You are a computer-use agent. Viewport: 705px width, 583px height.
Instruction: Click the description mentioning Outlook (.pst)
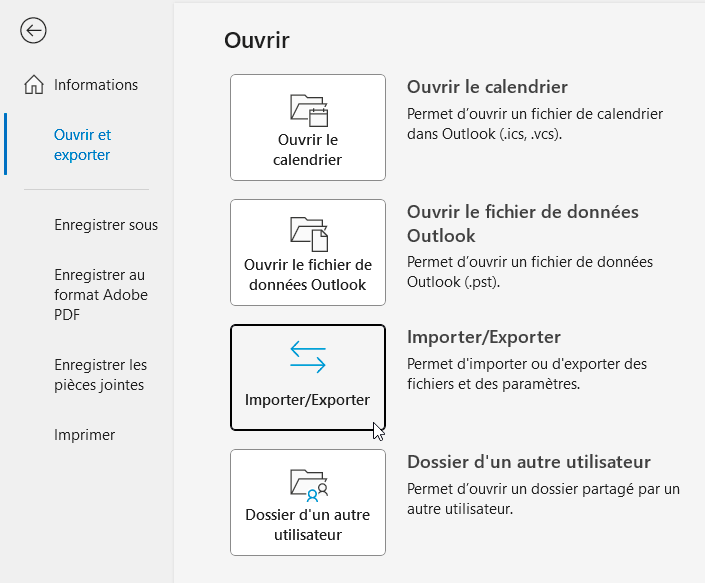pos(530,272)
